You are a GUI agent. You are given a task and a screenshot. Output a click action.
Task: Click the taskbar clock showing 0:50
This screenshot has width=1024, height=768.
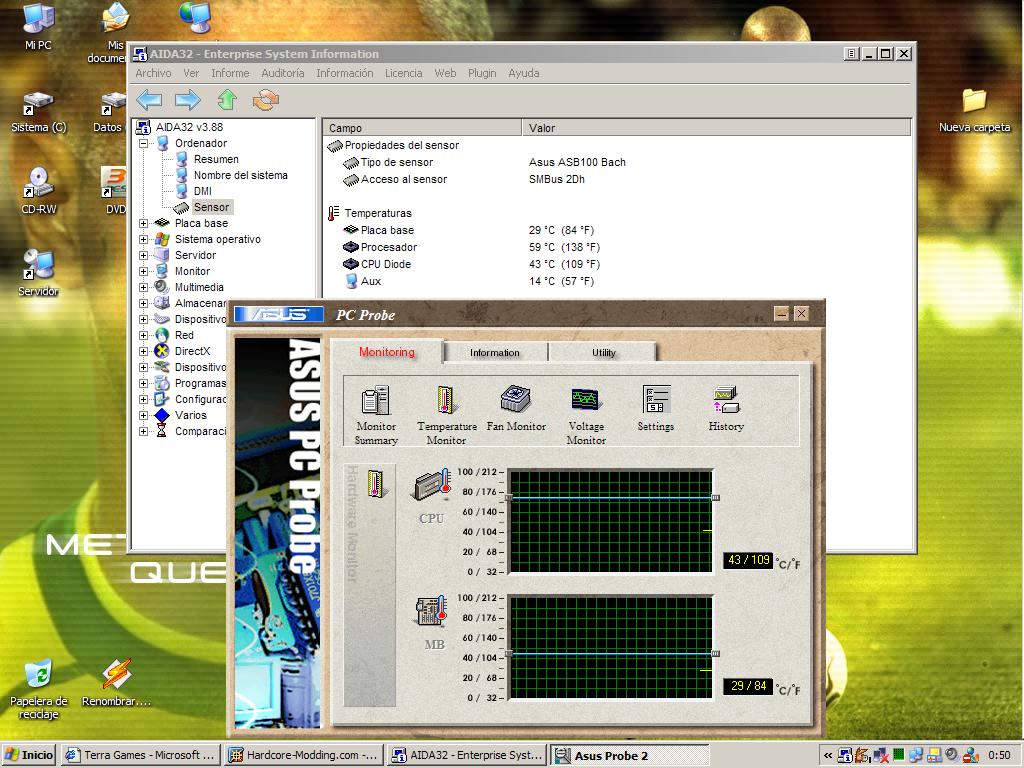tap(999, 755)
